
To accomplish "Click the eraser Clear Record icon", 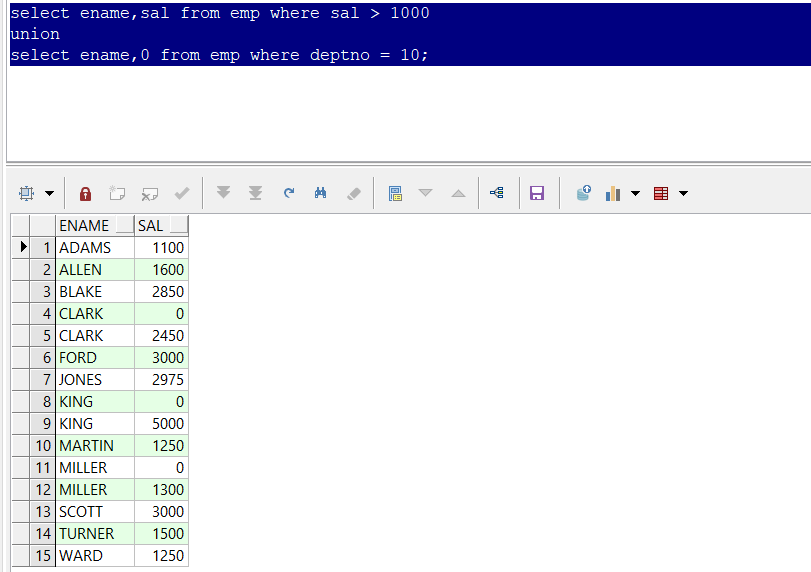I will [x=354, y=193].
